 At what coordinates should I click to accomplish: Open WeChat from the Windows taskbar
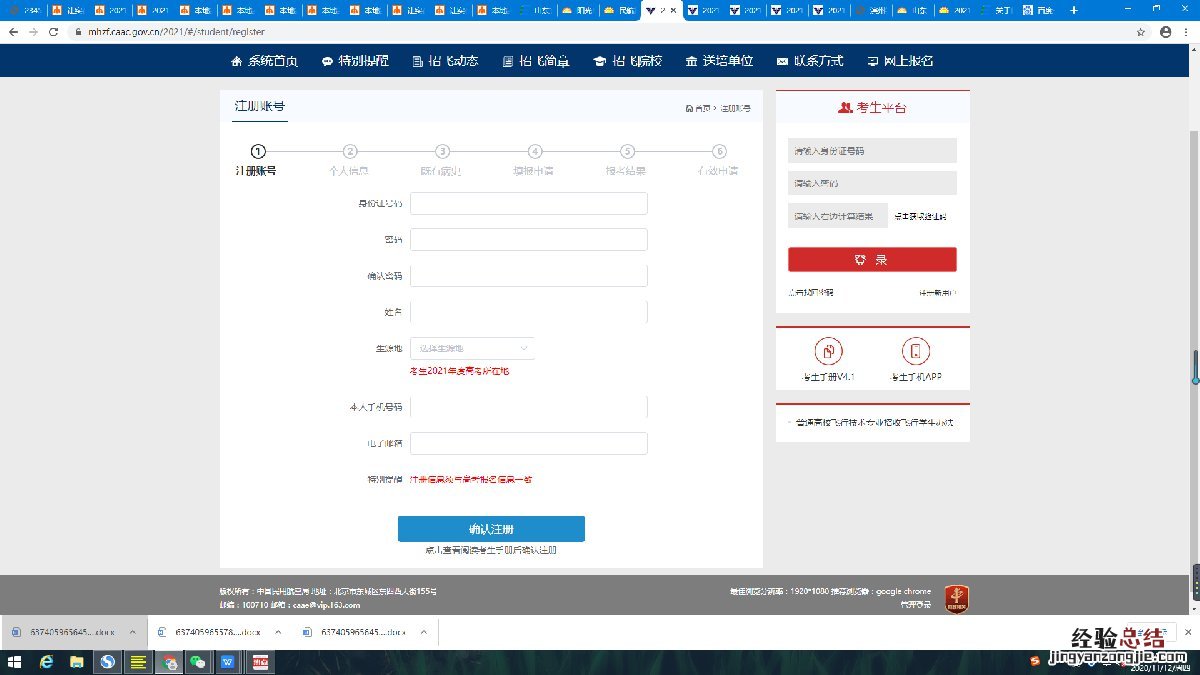[198, 662]
